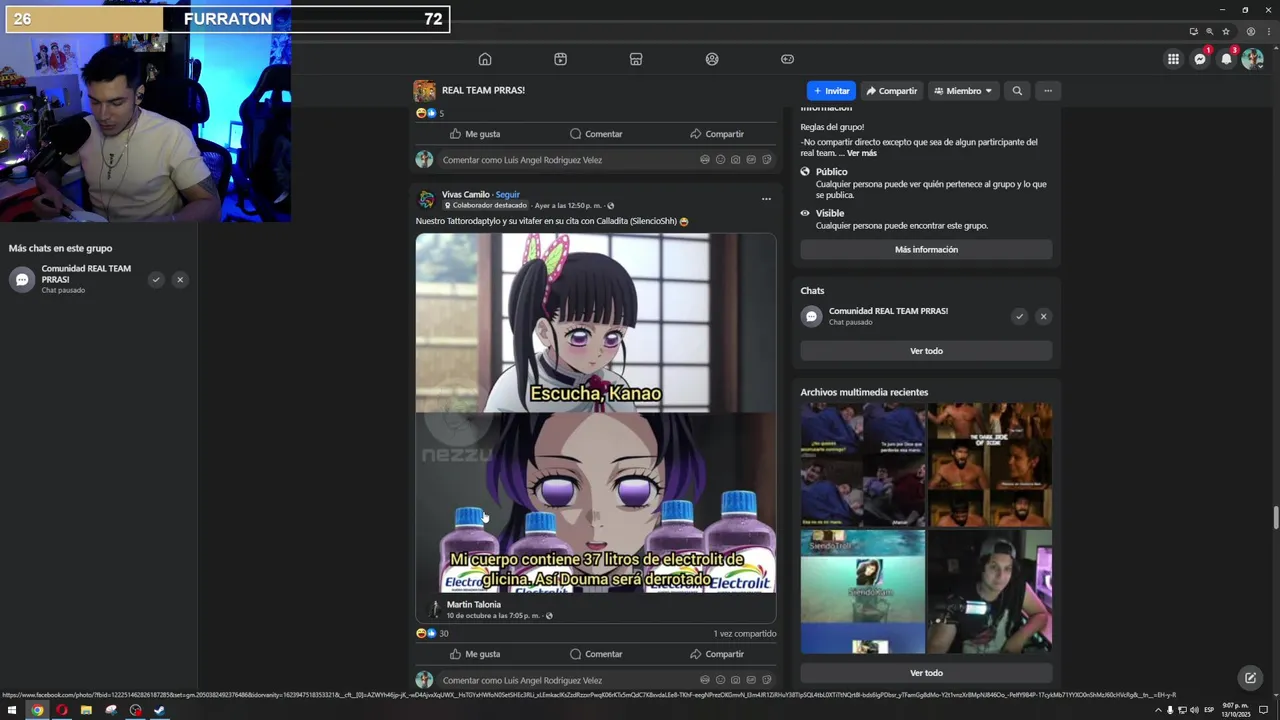Like the Kanao meme post with Me gusta
Screen dimensions: 1280x720
pos(475,654)
